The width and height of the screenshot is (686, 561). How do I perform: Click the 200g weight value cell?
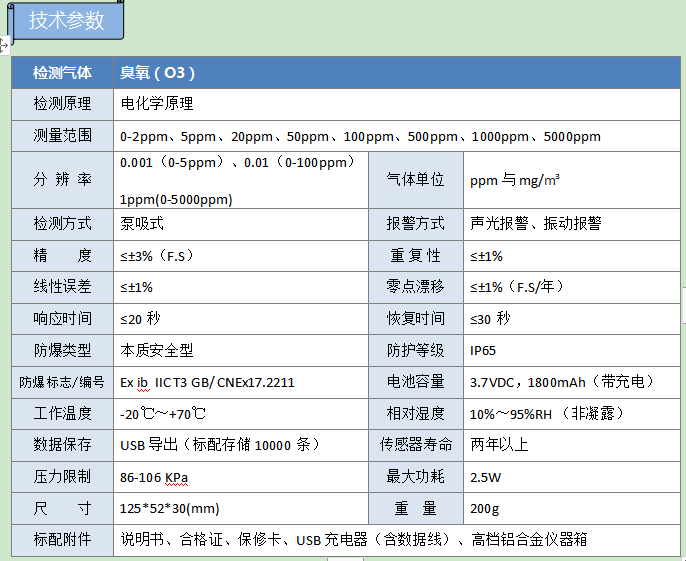click(484, 509)
